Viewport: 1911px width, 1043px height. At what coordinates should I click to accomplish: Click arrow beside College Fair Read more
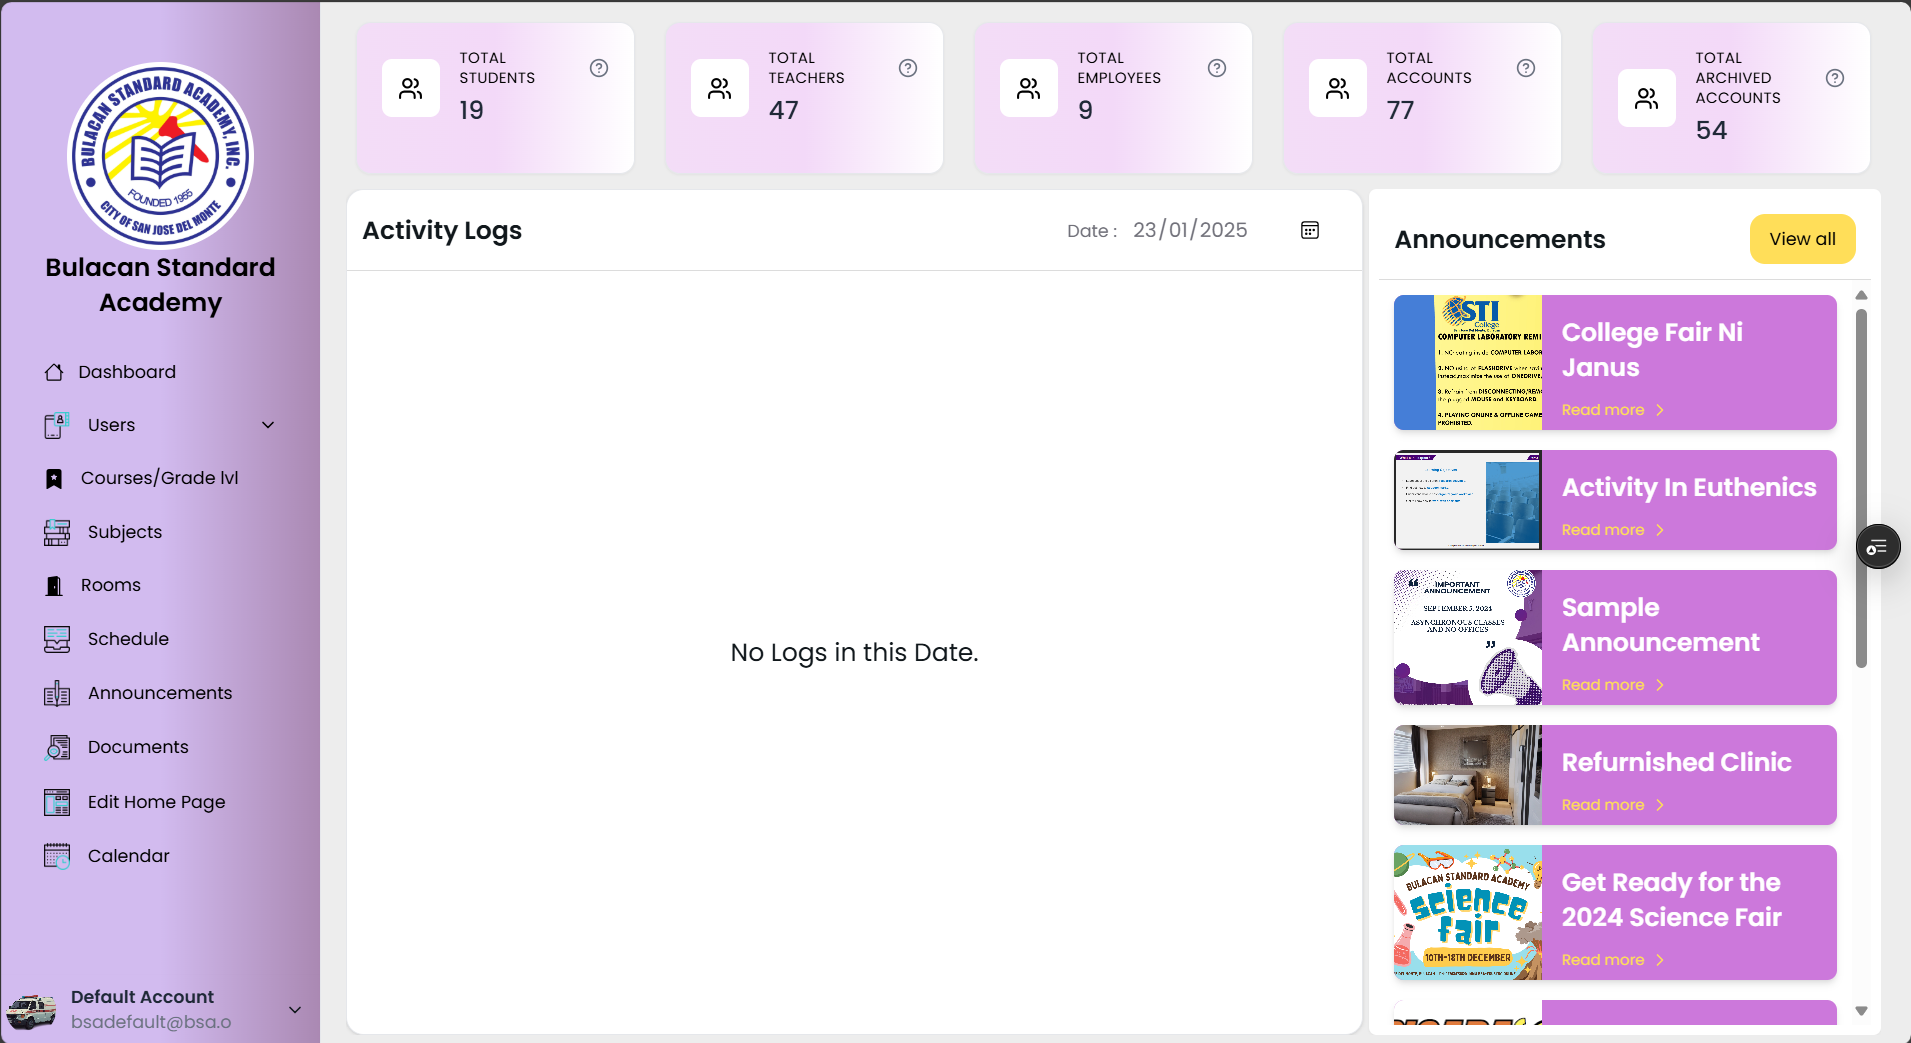(1660, 410)
